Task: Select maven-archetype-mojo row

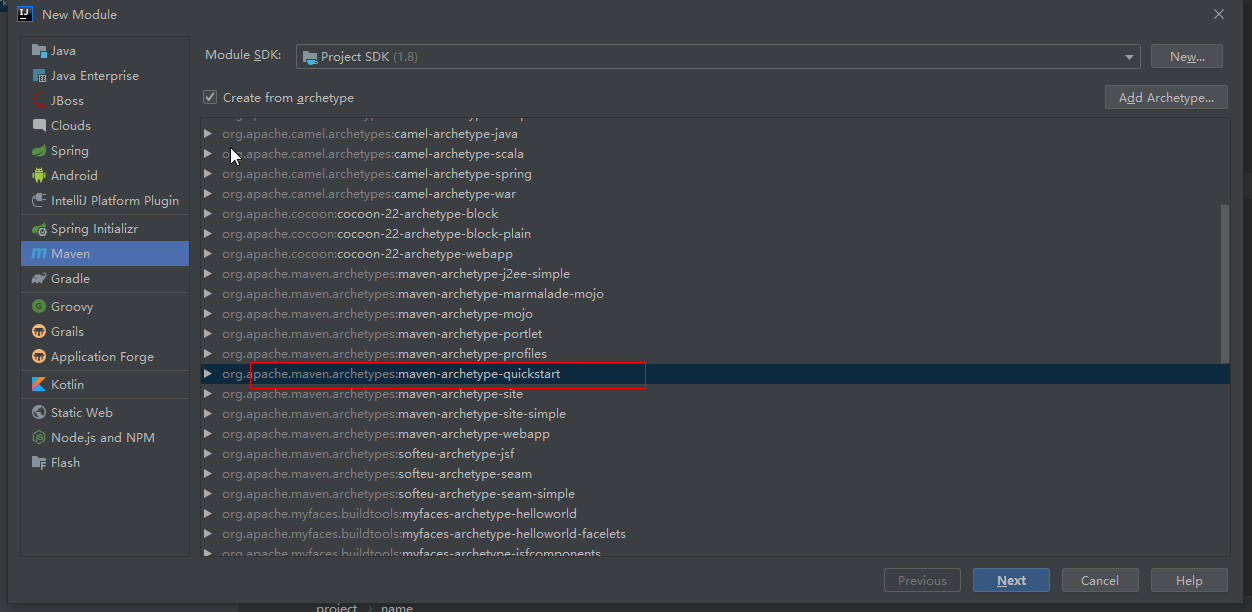Action: click(715, 314)
